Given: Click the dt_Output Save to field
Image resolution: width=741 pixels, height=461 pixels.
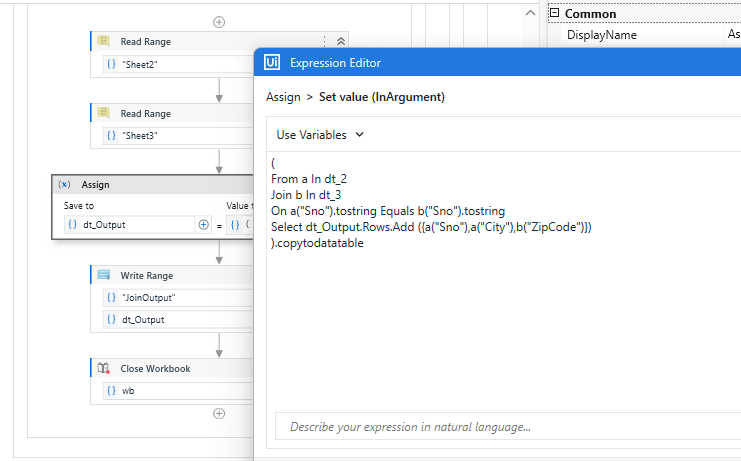Looking at the screenshot, I should pyautogui.click(x=135, y=225).
